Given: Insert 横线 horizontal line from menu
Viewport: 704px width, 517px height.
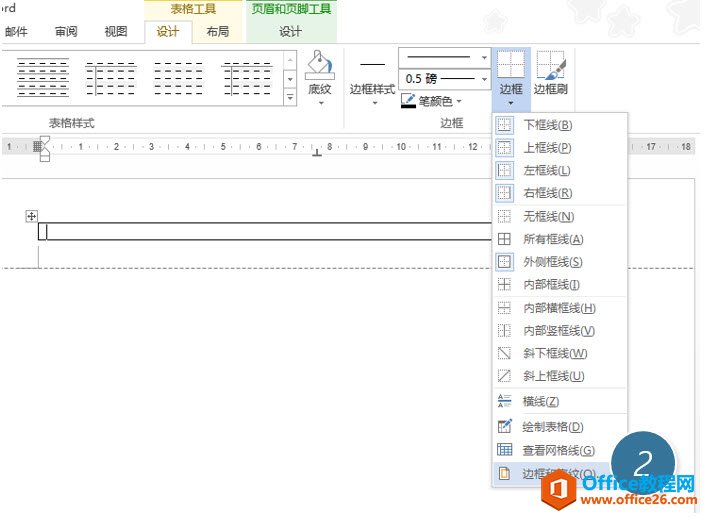Looking at the screenshot, I should tap(540, 401).
